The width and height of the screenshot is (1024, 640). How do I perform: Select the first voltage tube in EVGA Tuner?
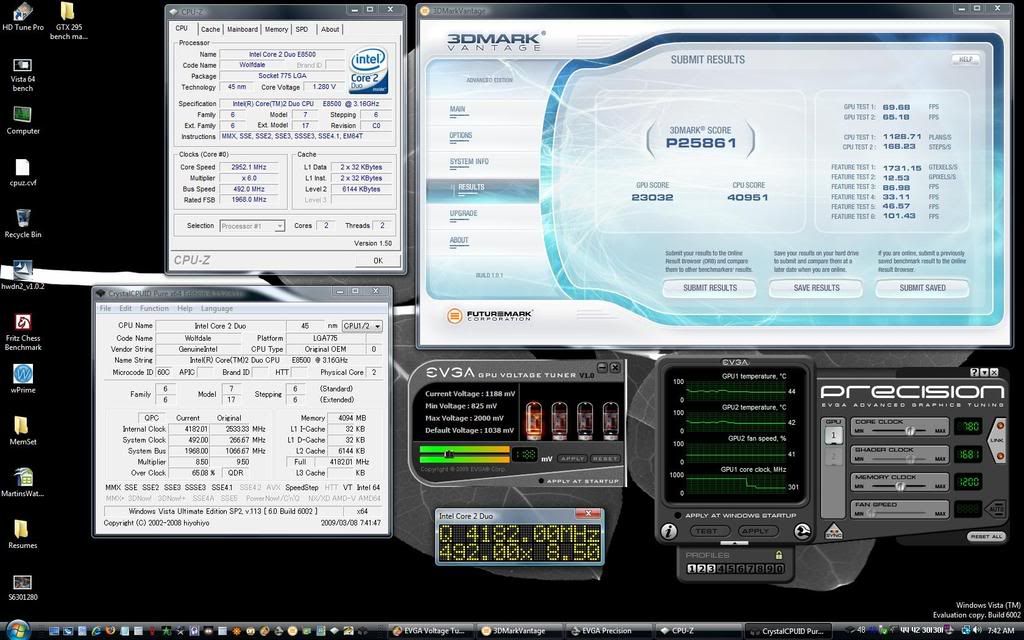[534, 419]
